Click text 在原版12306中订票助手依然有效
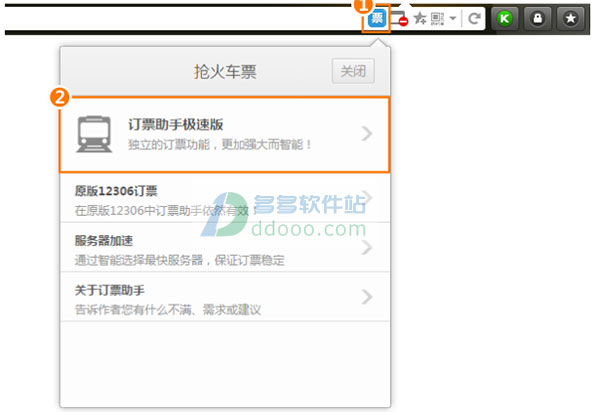The width and height of the screenshot is (600, 412). pyautogui.click(x=161, y=210)
